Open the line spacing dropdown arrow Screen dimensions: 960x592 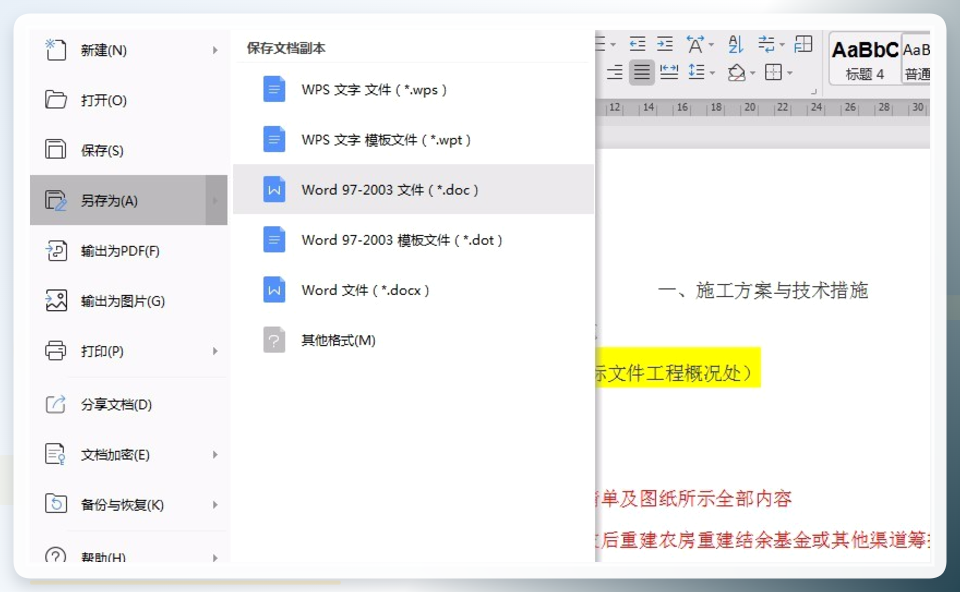pyautogui.click(x=712, y=73)
